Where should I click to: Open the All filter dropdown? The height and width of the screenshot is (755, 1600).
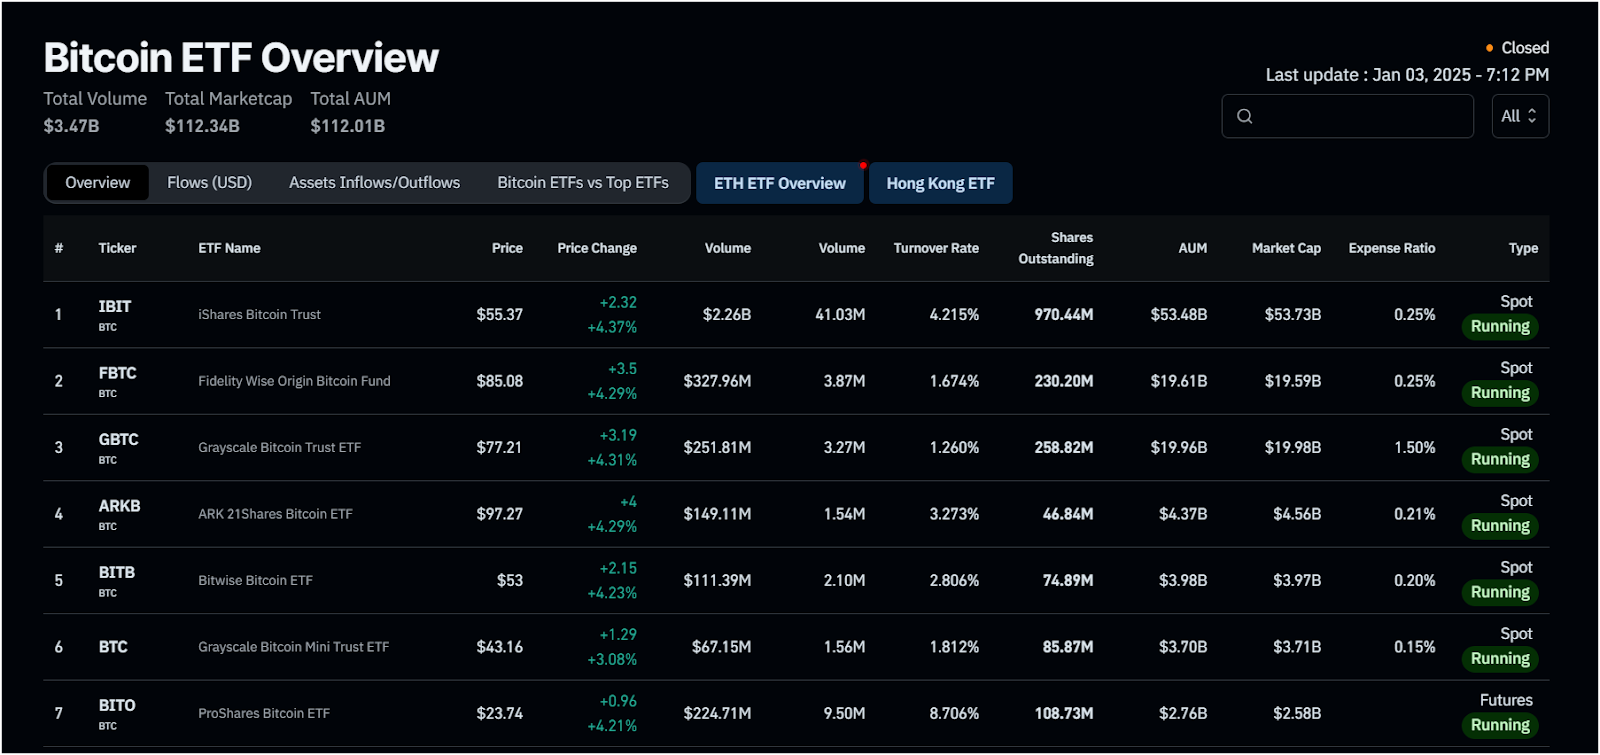coord(1520,116)
